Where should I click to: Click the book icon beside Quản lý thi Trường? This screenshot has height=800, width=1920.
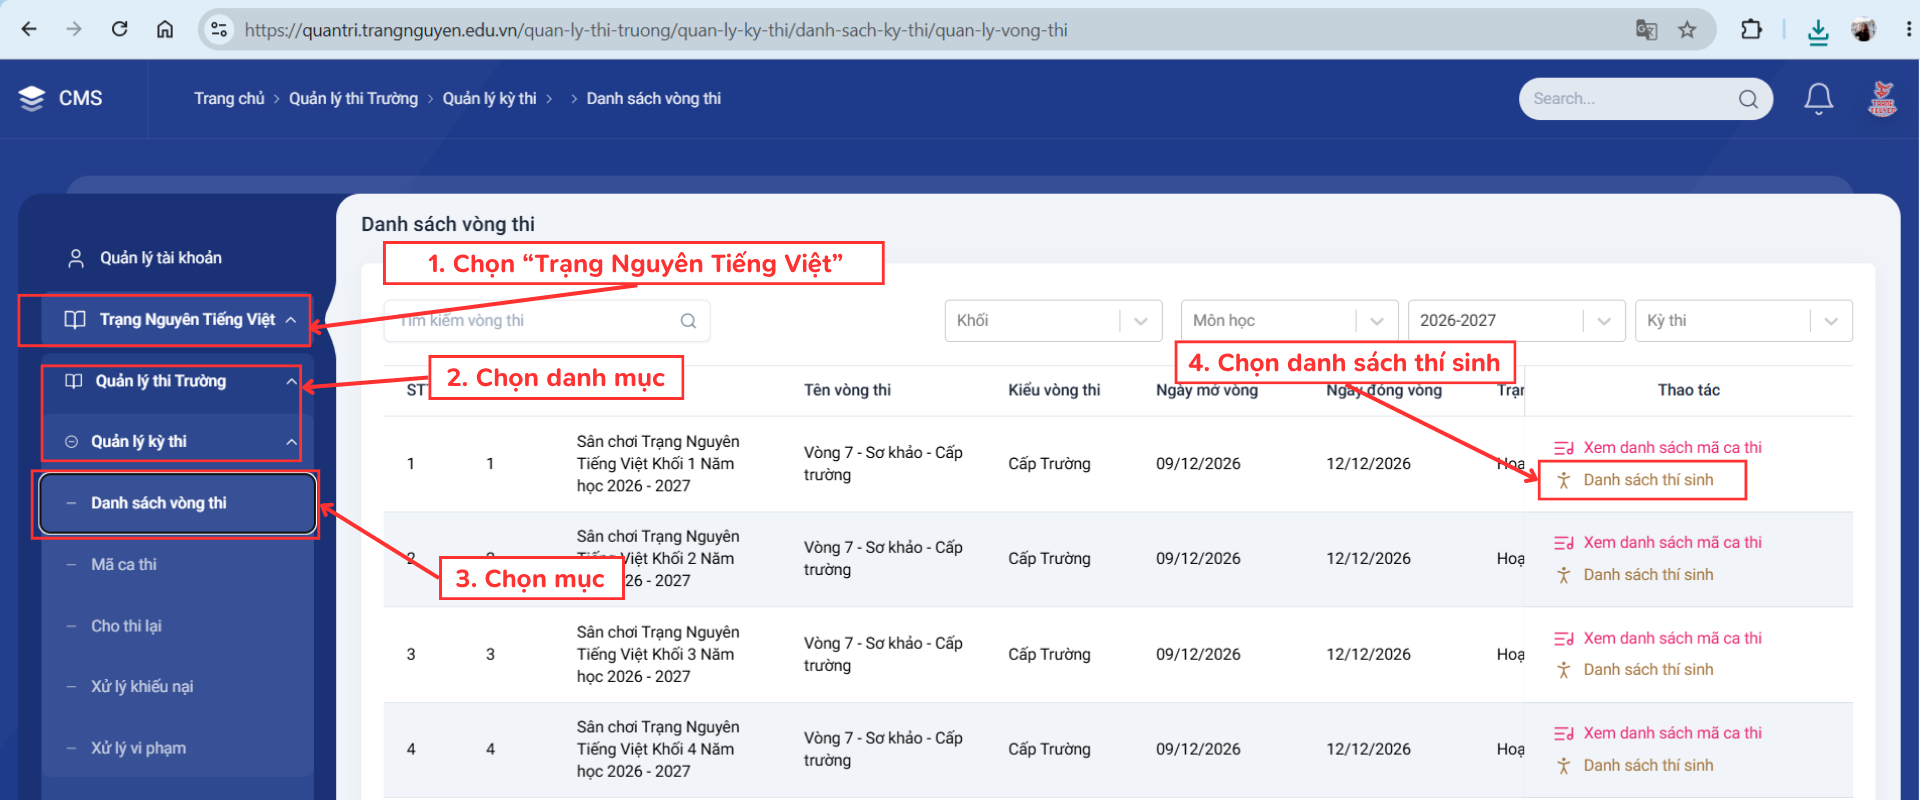(x=73, y=381)
